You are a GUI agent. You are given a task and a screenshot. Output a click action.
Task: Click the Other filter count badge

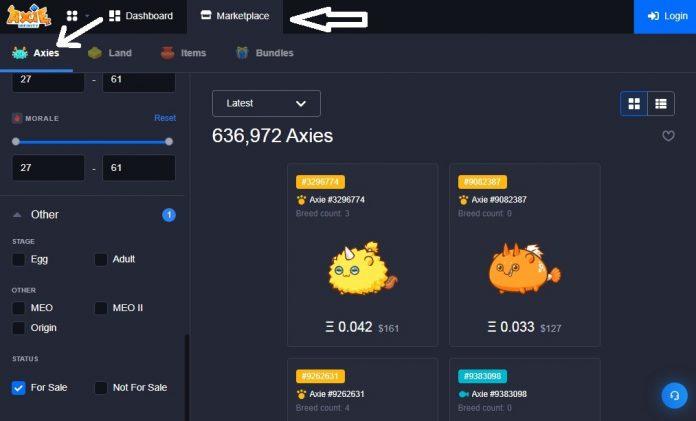[x=169, y=215]
